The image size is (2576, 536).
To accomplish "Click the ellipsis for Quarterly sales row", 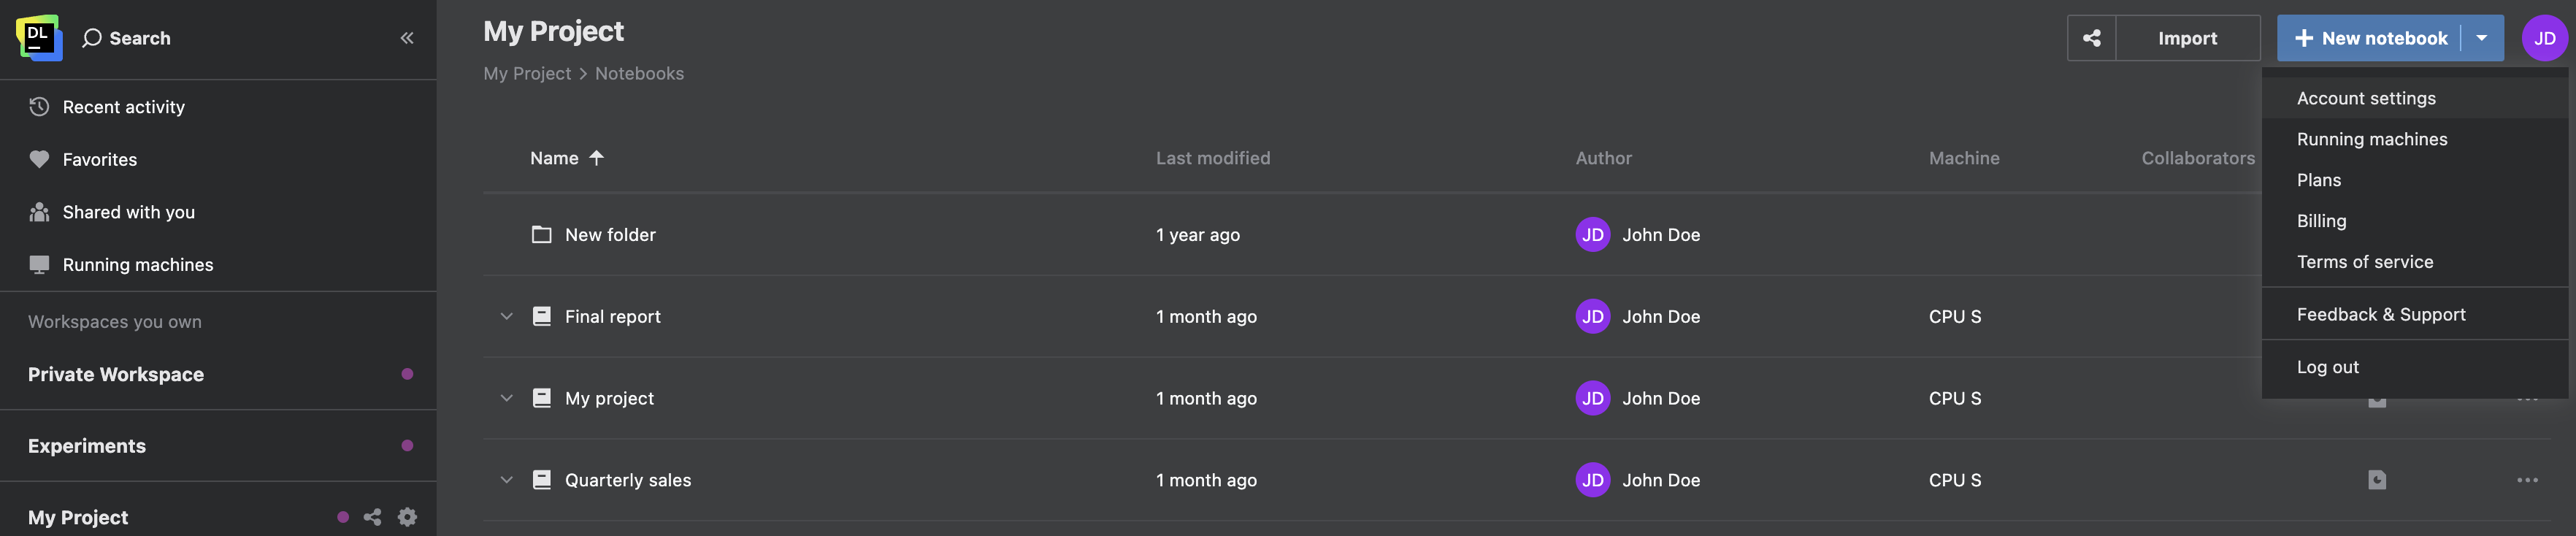I will coord(2527,480).
